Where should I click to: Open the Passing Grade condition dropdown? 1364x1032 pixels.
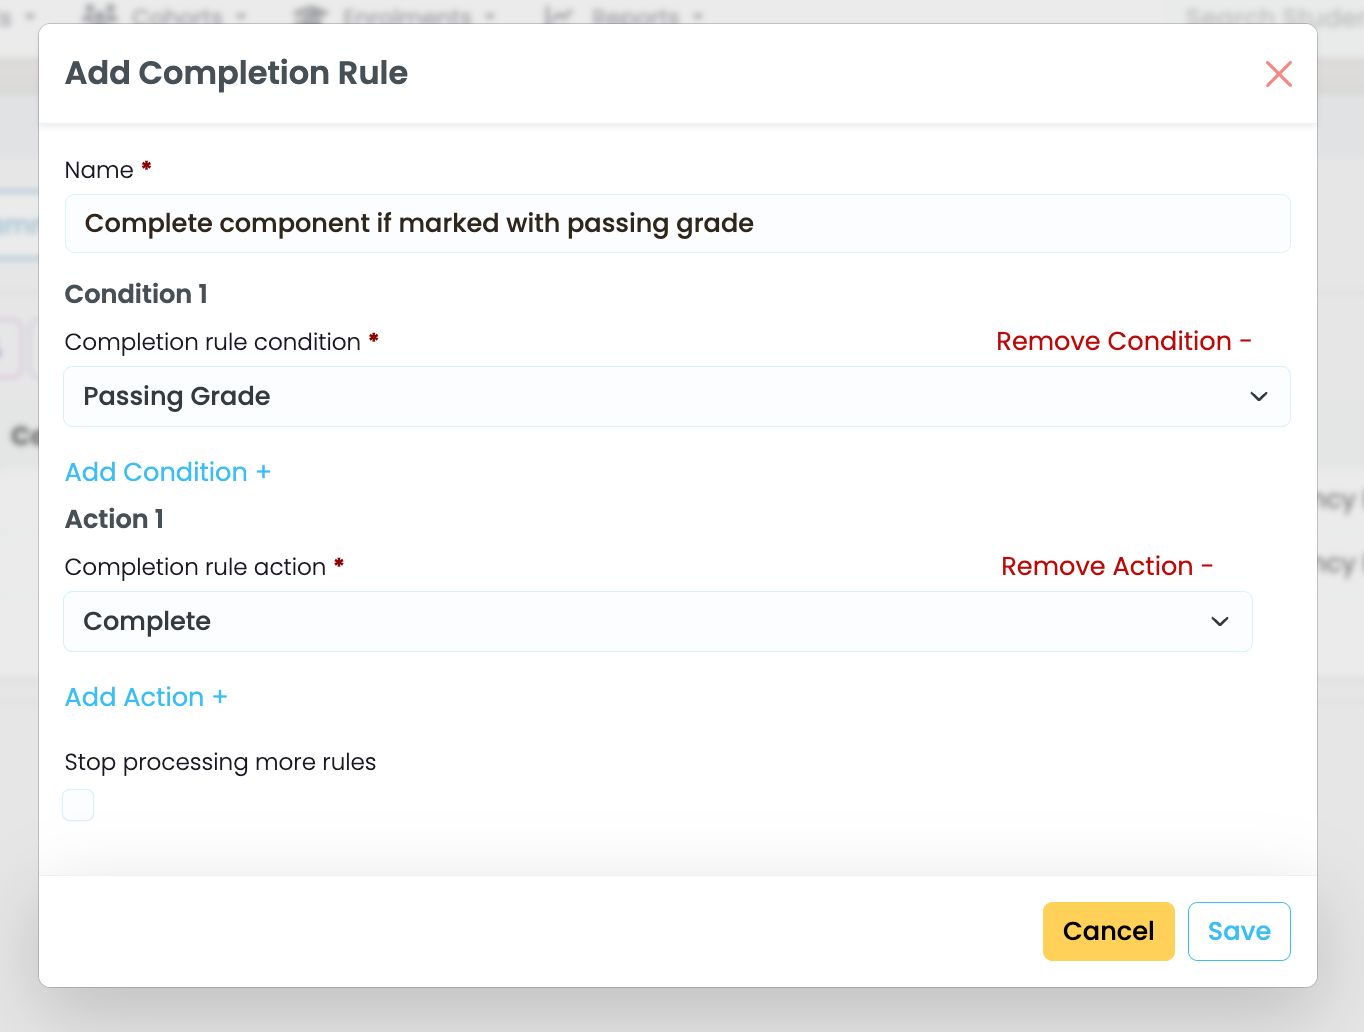coord(677,396)
